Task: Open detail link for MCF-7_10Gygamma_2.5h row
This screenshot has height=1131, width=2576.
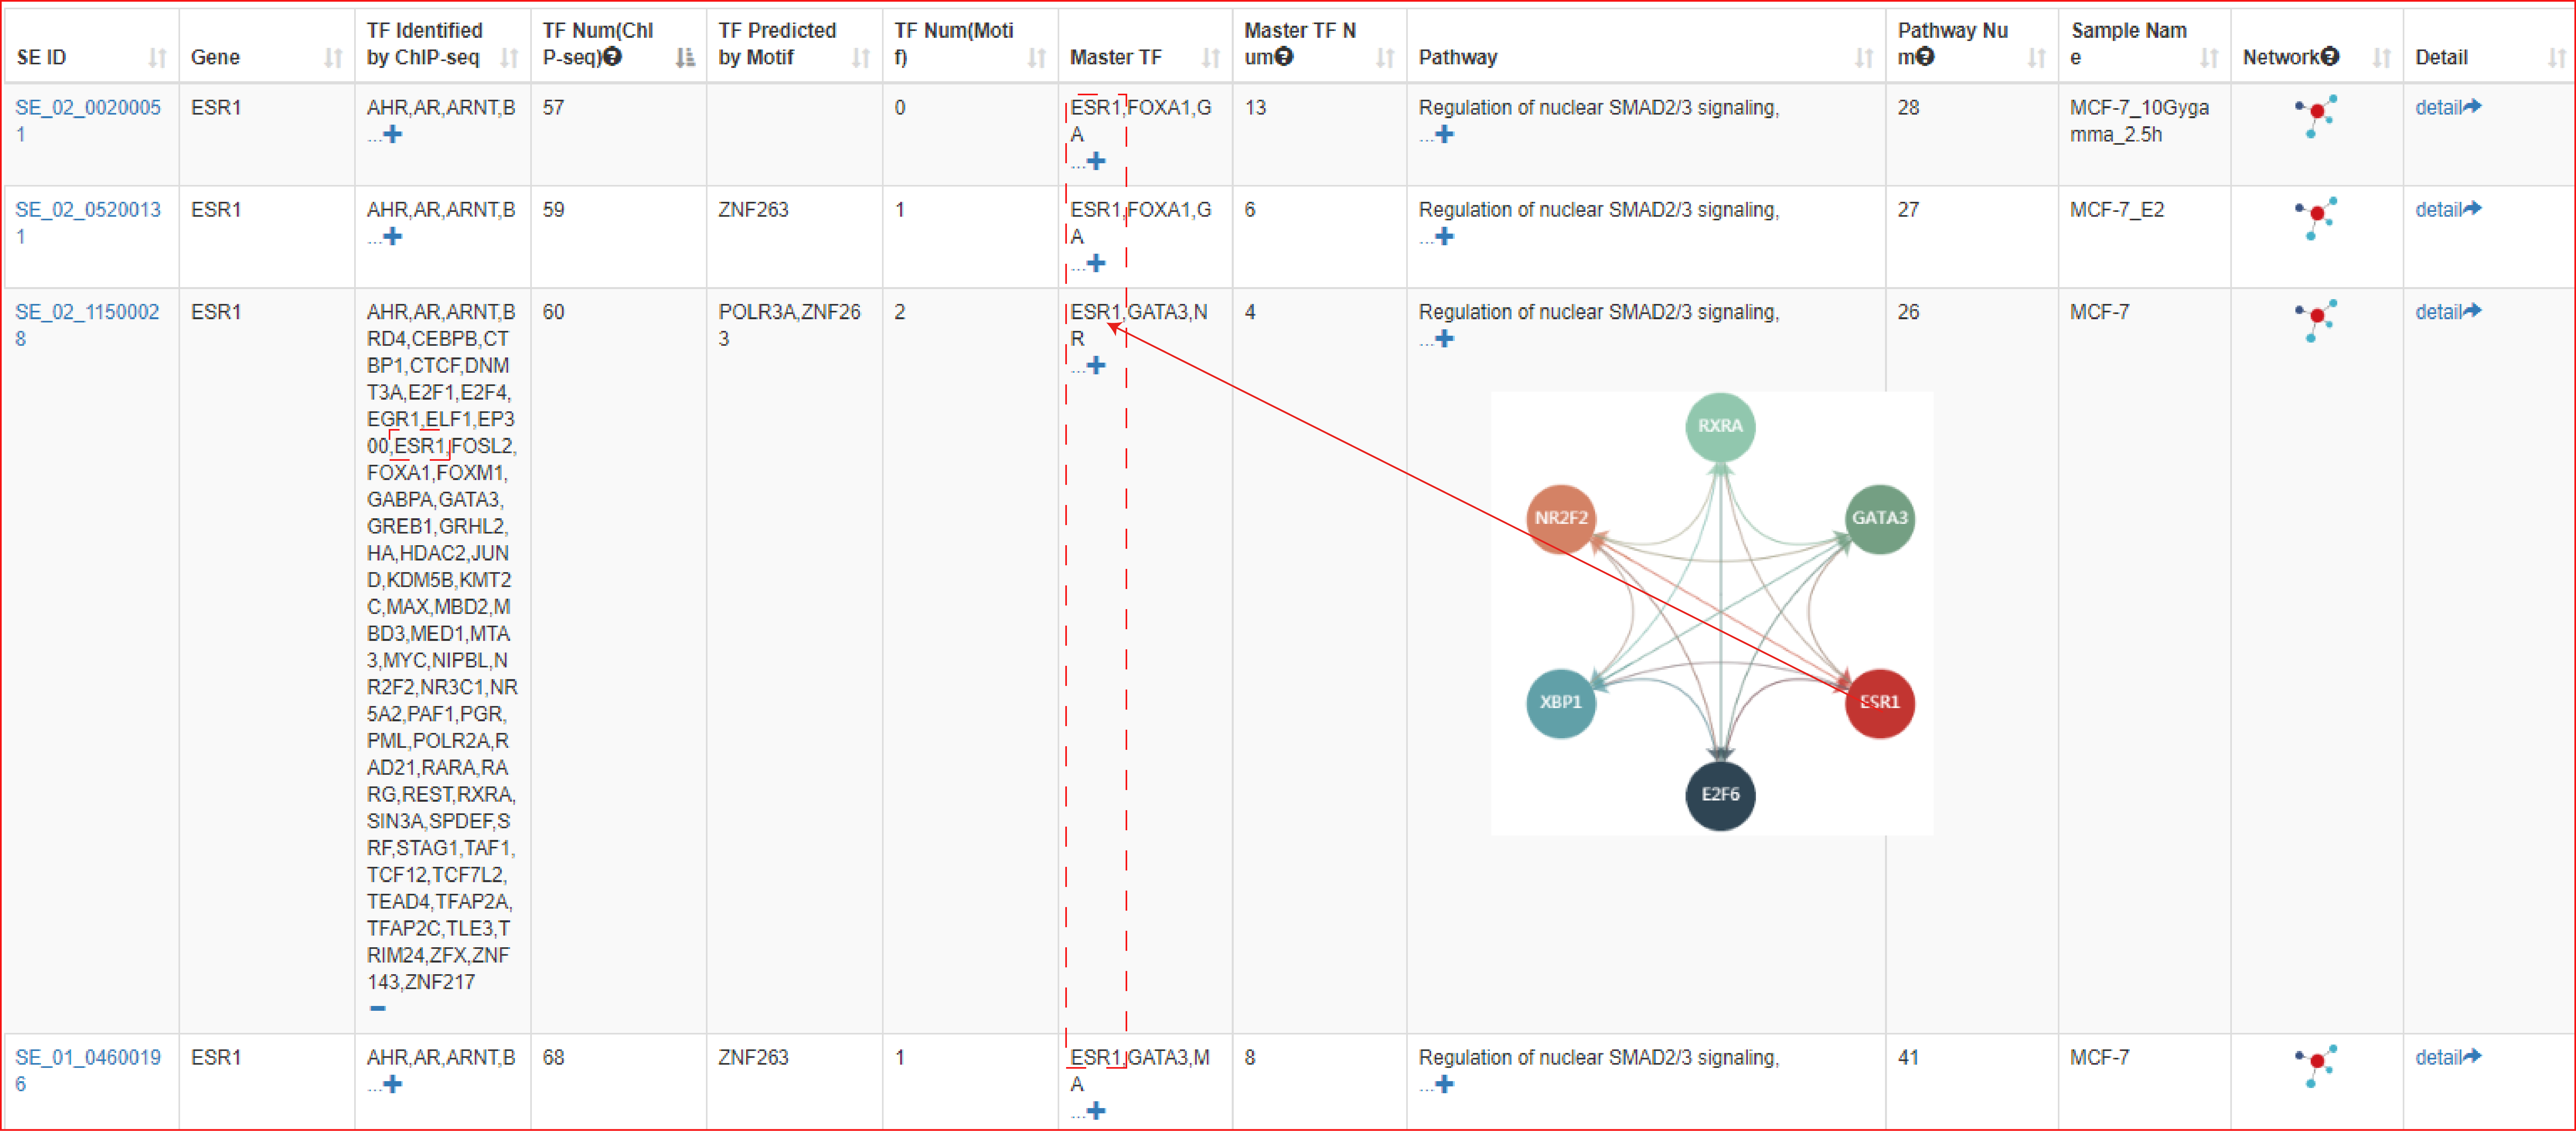Action: [2448, 107]
